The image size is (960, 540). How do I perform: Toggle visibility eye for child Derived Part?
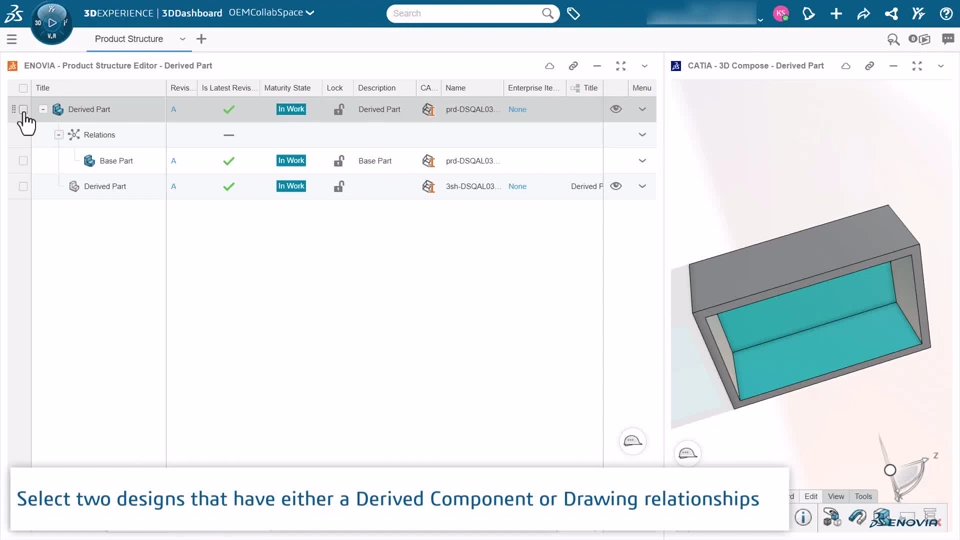coord(616,186)
